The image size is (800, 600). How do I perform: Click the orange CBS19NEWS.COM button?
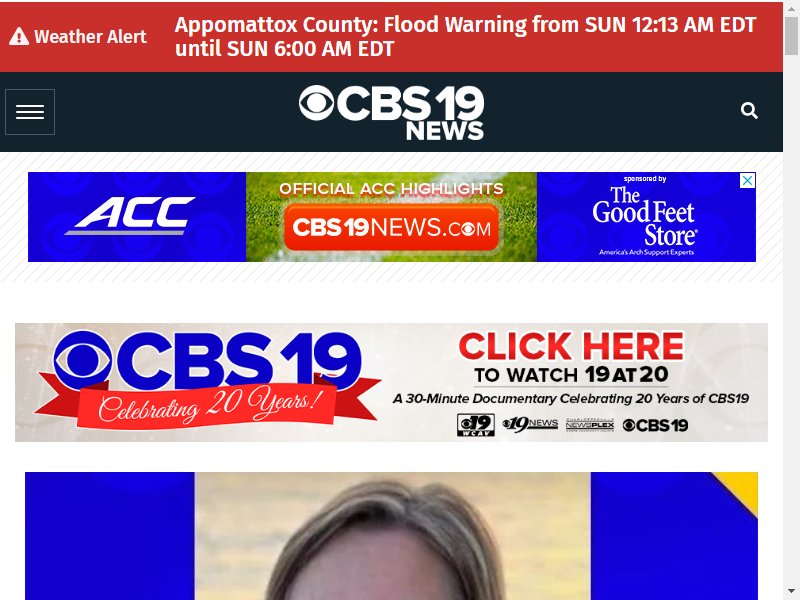391,228
